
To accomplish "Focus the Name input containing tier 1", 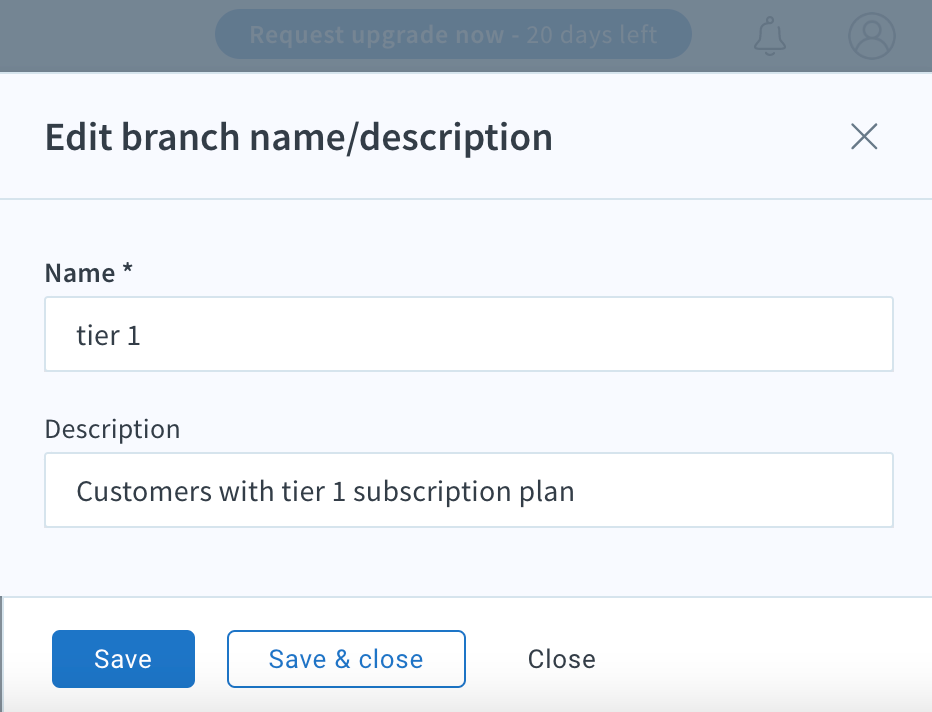I will point(469,334).
